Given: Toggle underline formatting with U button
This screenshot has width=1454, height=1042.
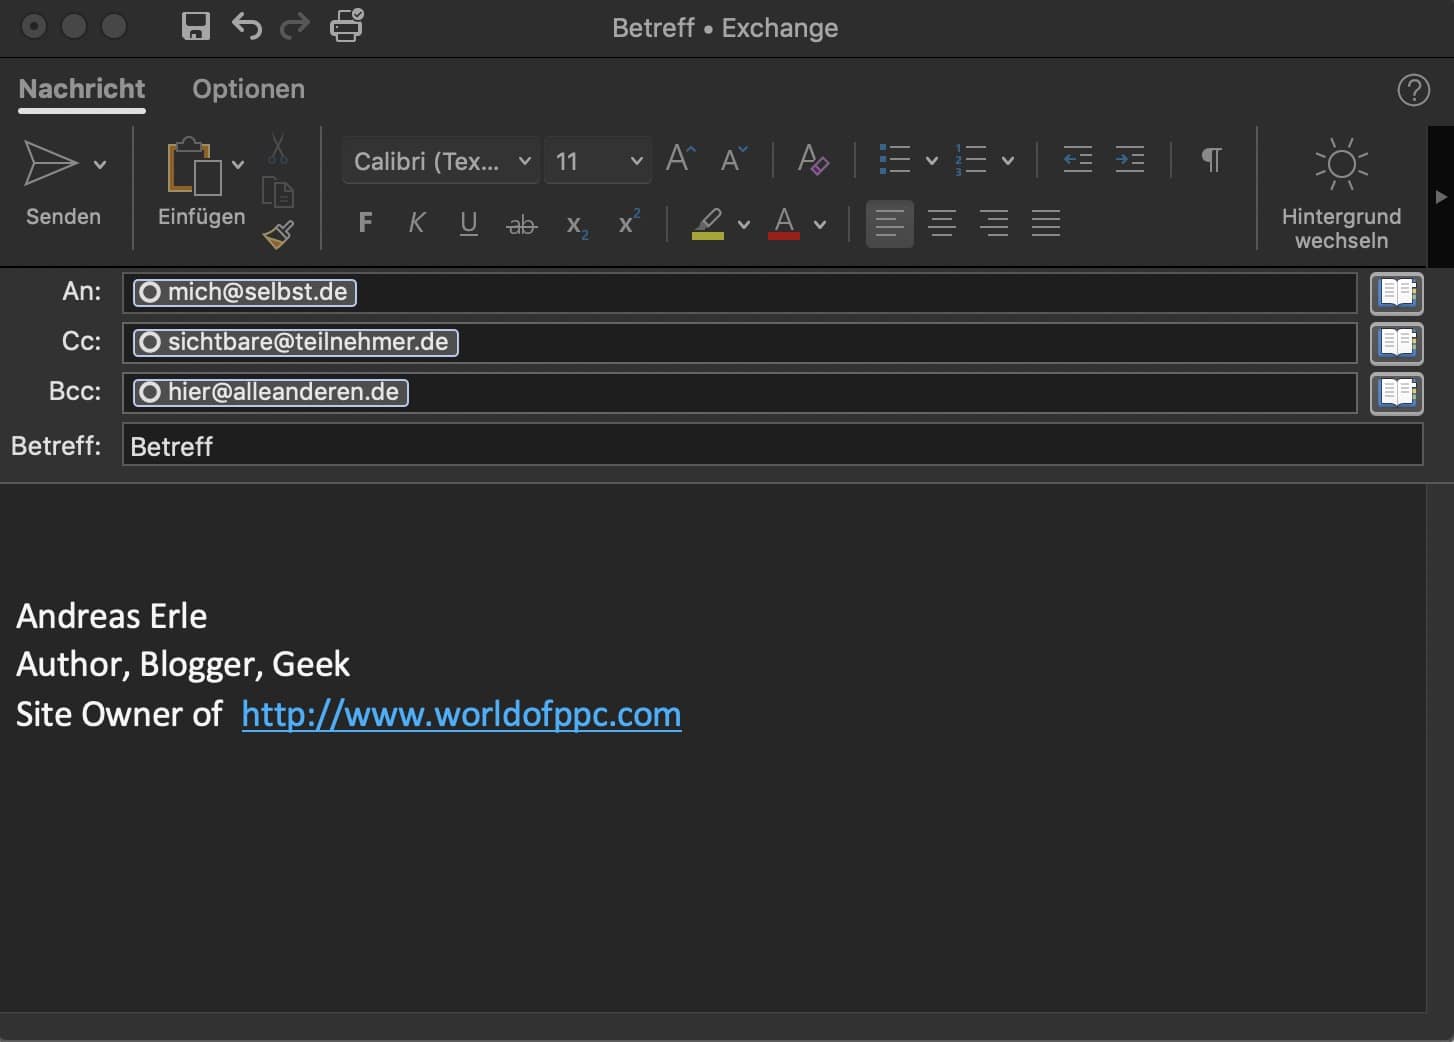Looking at the screenshot, I should coord(468,223).
